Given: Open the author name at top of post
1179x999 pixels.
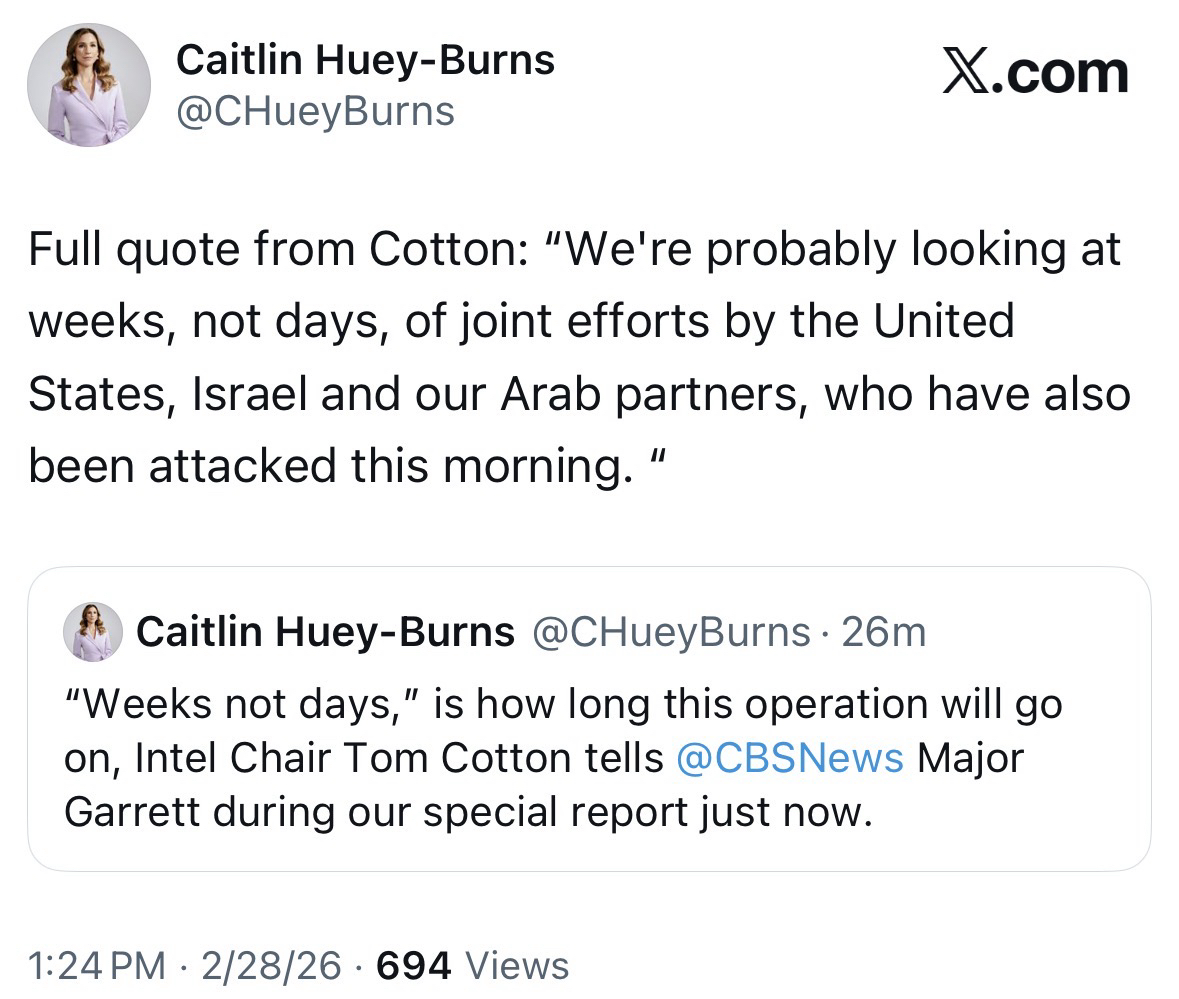Looking at the screenshot, I should tap(365, 61).
